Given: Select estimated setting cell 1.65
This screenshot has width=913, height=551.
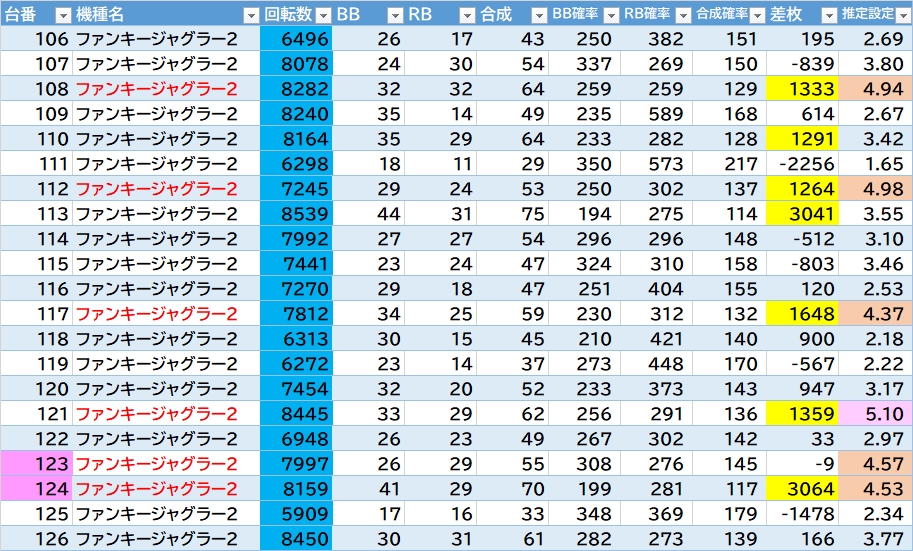Looking at the screenshot, I should (876, 164).
